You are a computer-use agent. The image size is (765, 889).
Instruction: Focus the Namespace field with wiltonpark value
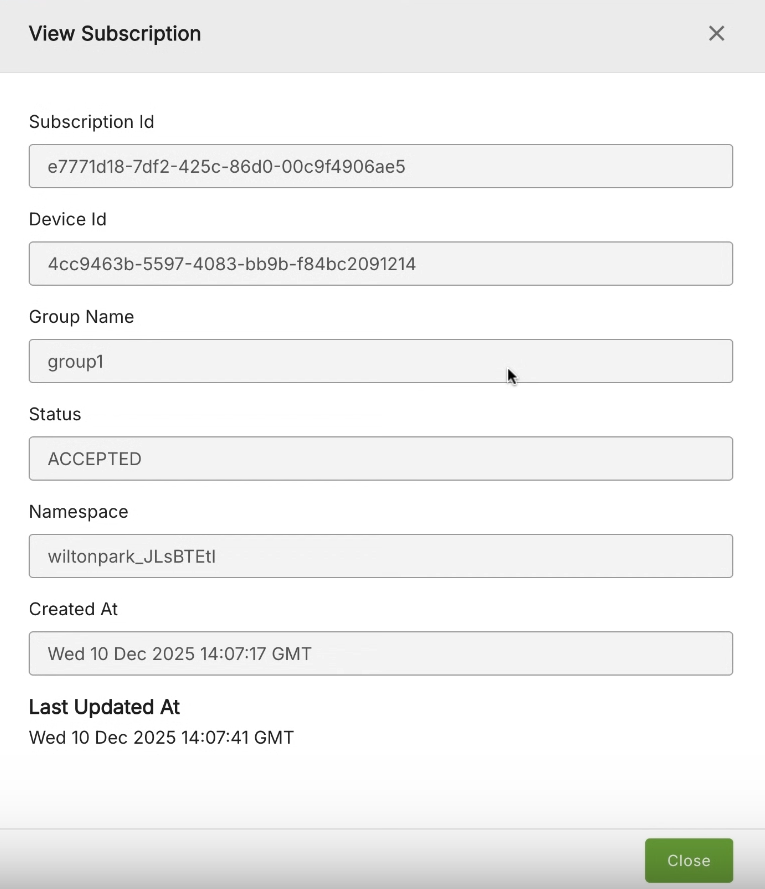click(380, 556)
